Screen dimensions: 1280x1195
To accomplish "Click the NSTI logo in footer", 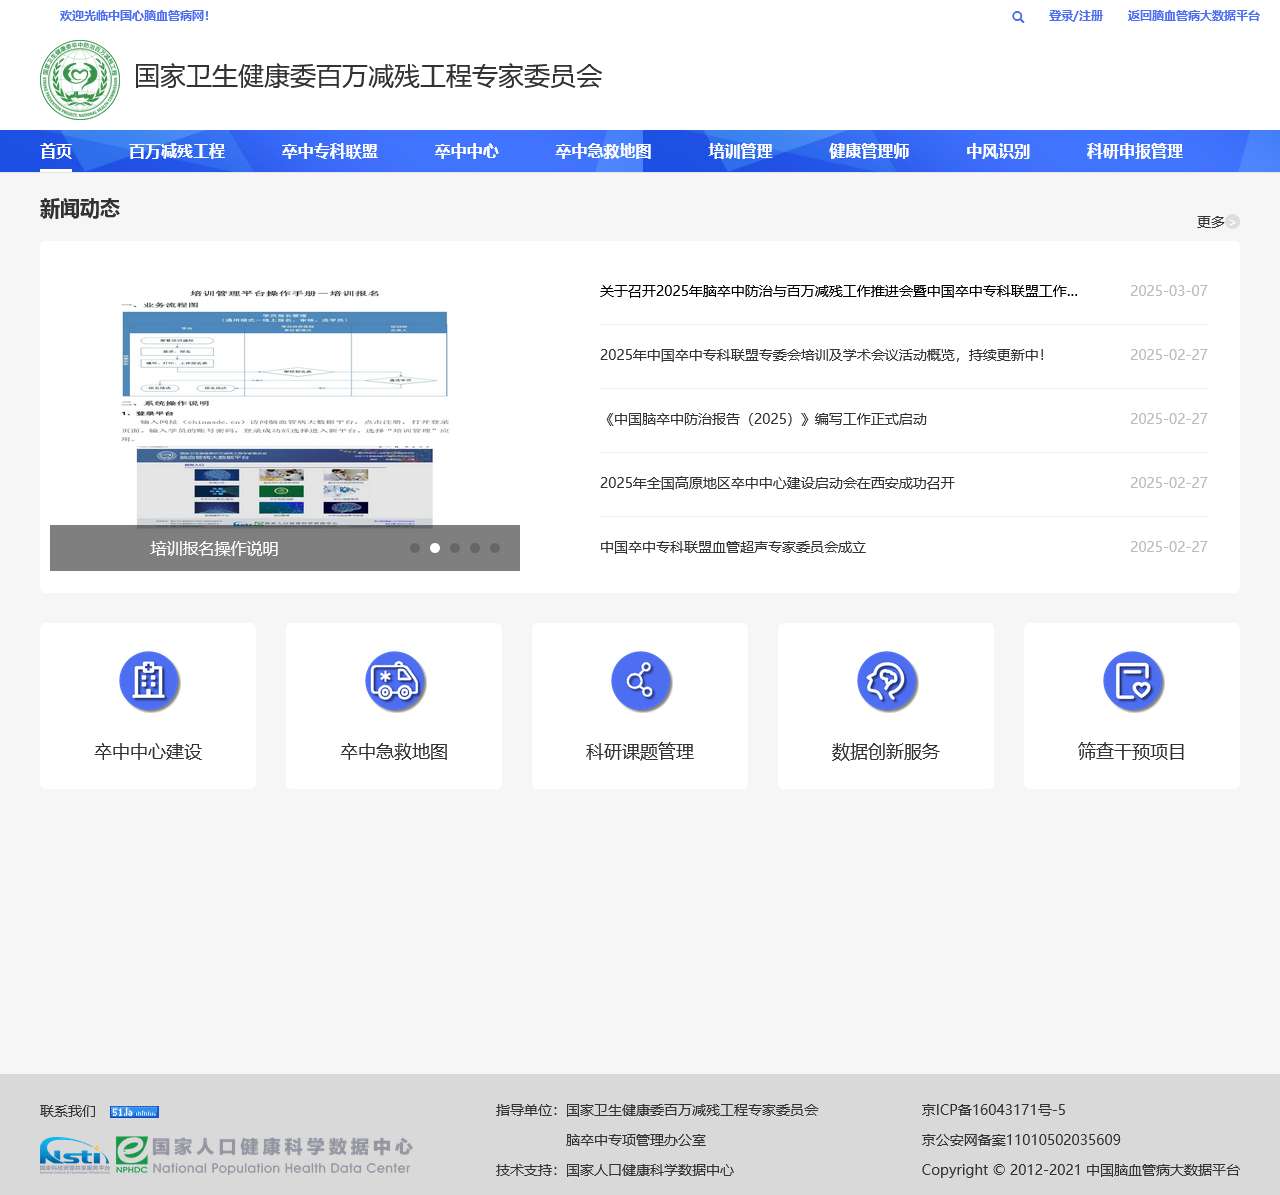I will [75, 1155].
